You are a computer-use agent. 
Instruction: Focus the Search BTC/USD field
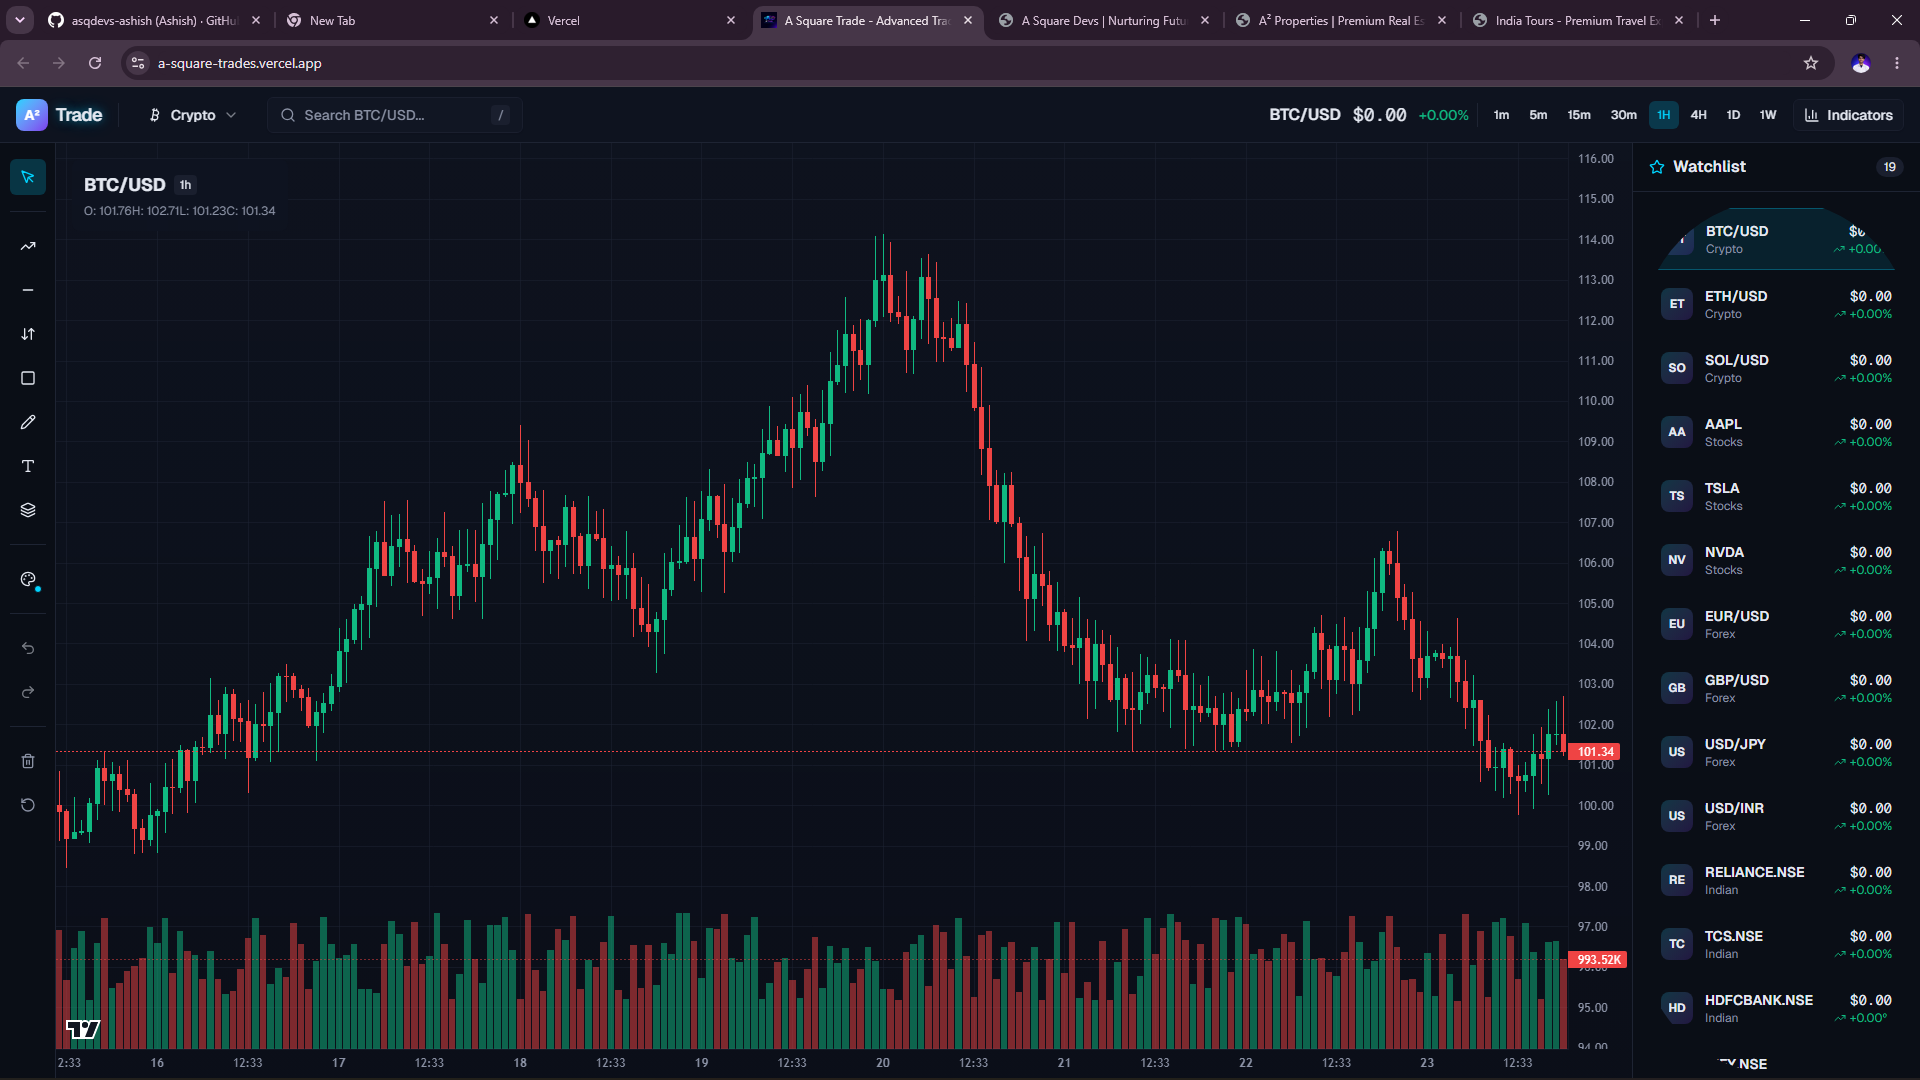pos(395,115)
